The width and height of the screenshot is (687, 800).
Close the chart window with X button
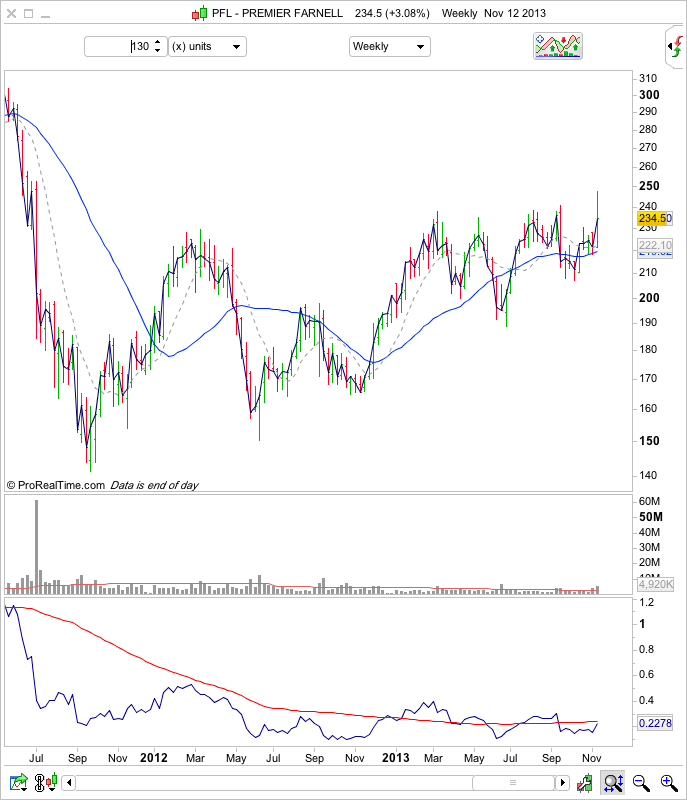pos(11,14)
